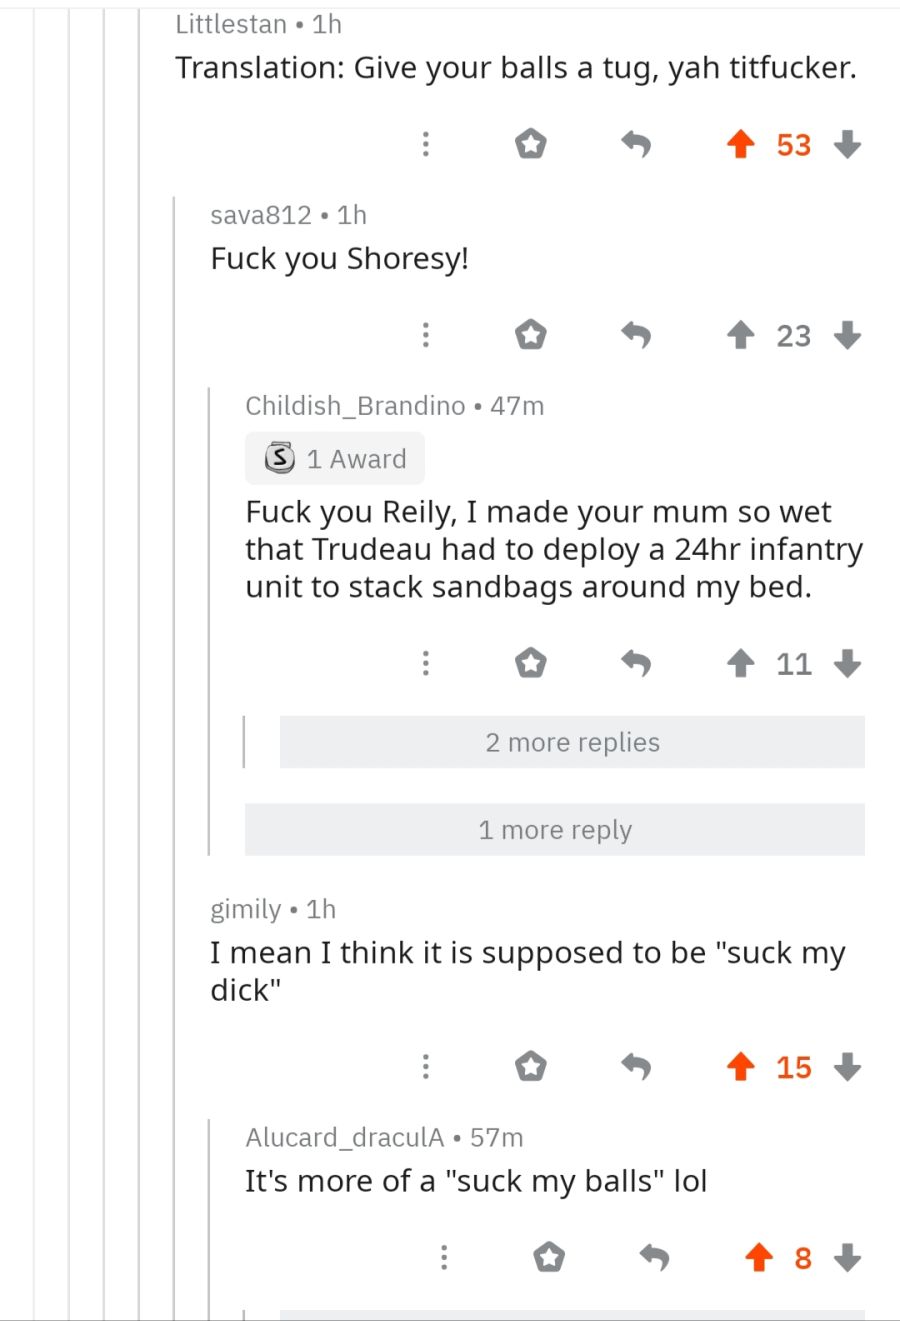Open the options menu on sava812's comment

(x=426, y=335)
